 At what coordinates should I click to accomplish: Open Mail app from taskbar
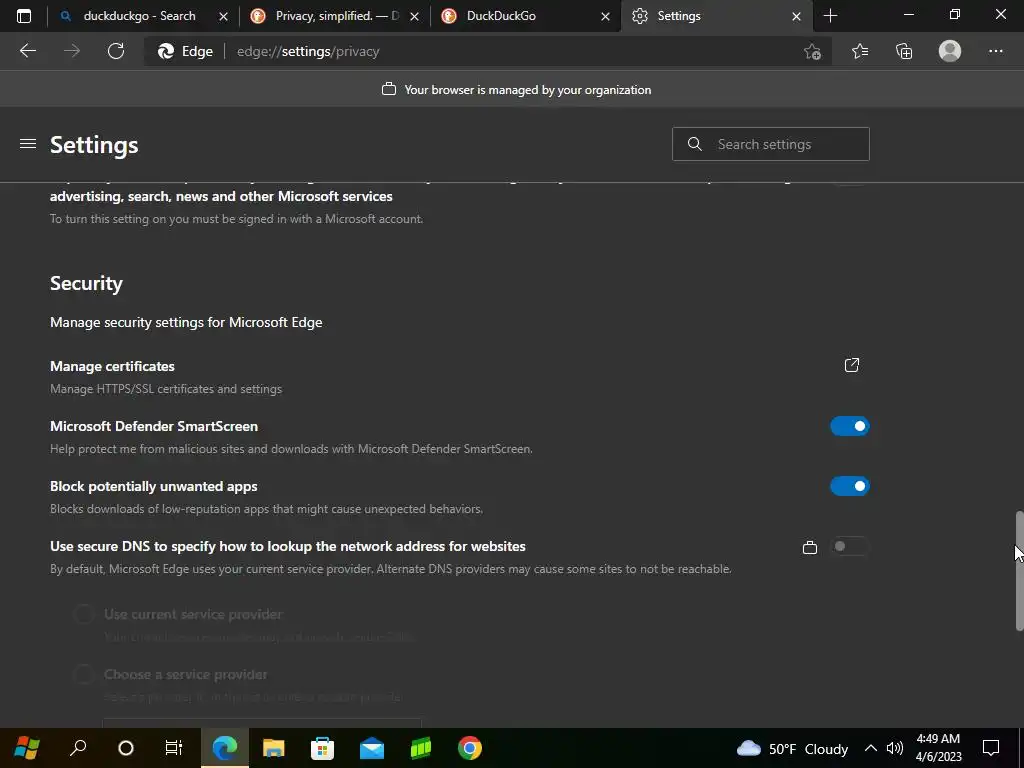[x=372, y=748]
